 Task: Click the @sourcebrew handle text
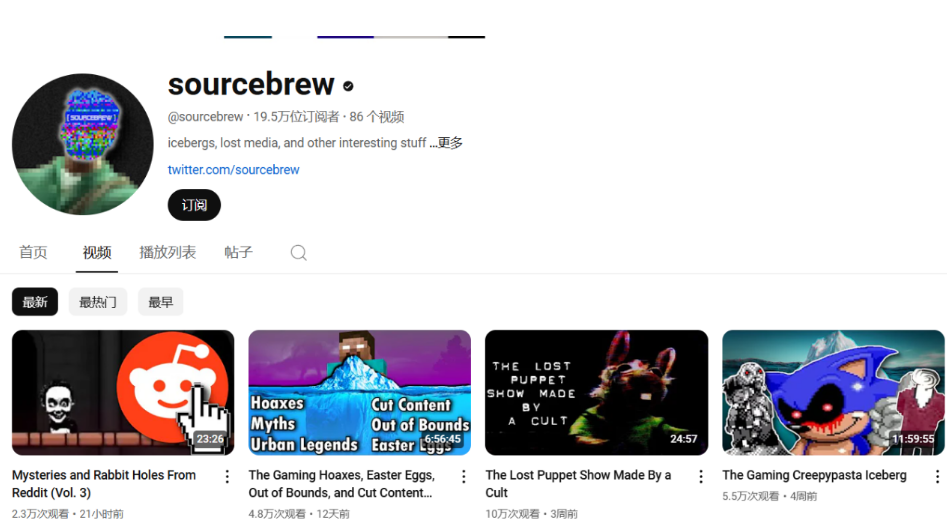[205, 117]
